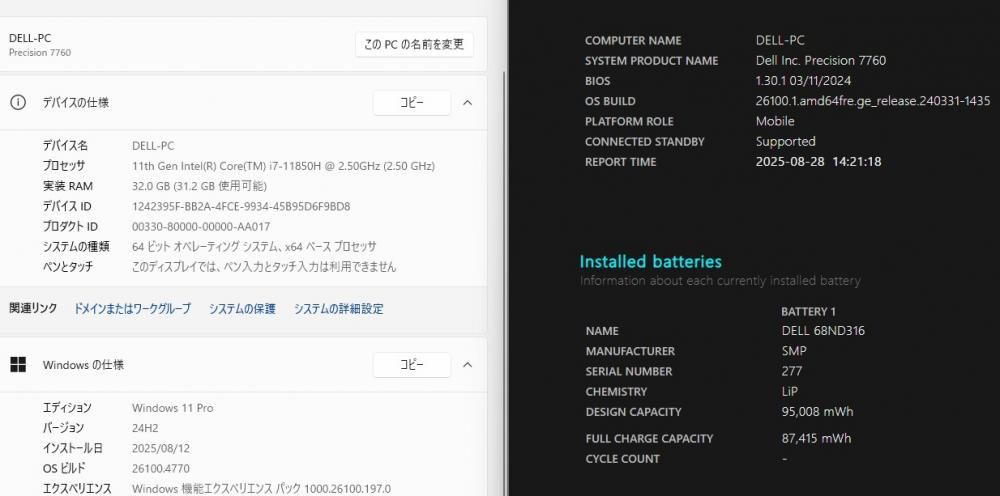Select the report's OS build 26100.1.amd64fre value
Screen dimensions: 1000x496
[x=873, y=101]
